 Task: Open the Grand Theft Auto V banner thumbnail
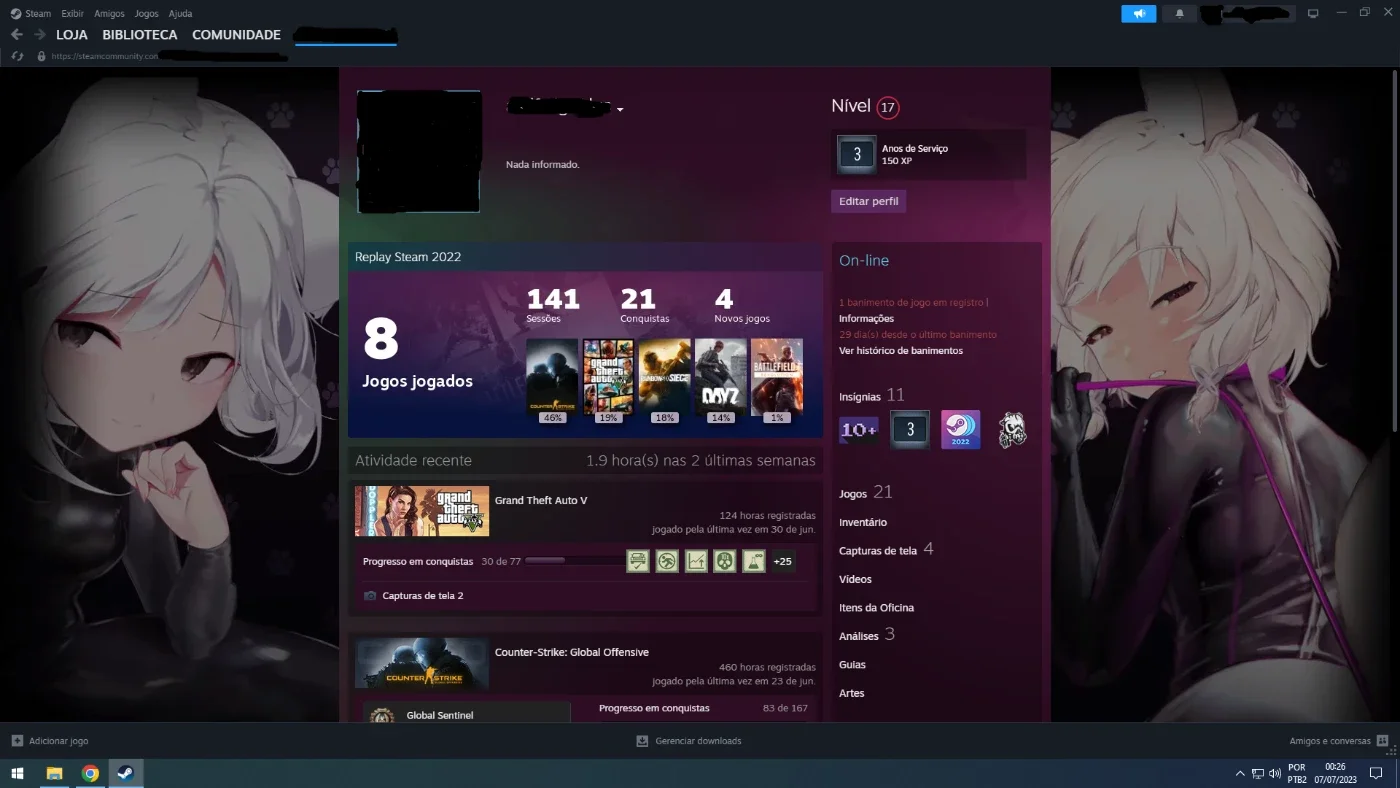pyautogui.click(x=422, y=511)
